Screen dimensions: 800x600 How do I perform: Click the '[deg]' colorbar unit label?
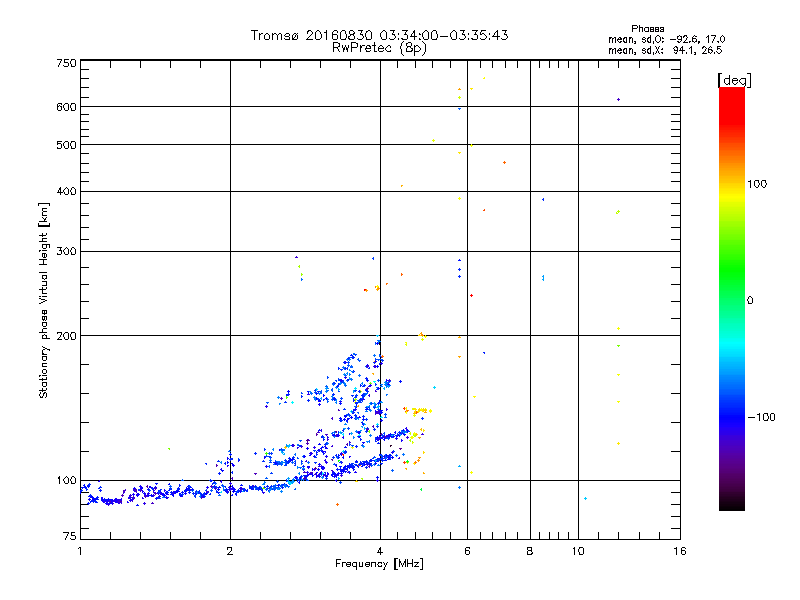[x=734, y=80]
